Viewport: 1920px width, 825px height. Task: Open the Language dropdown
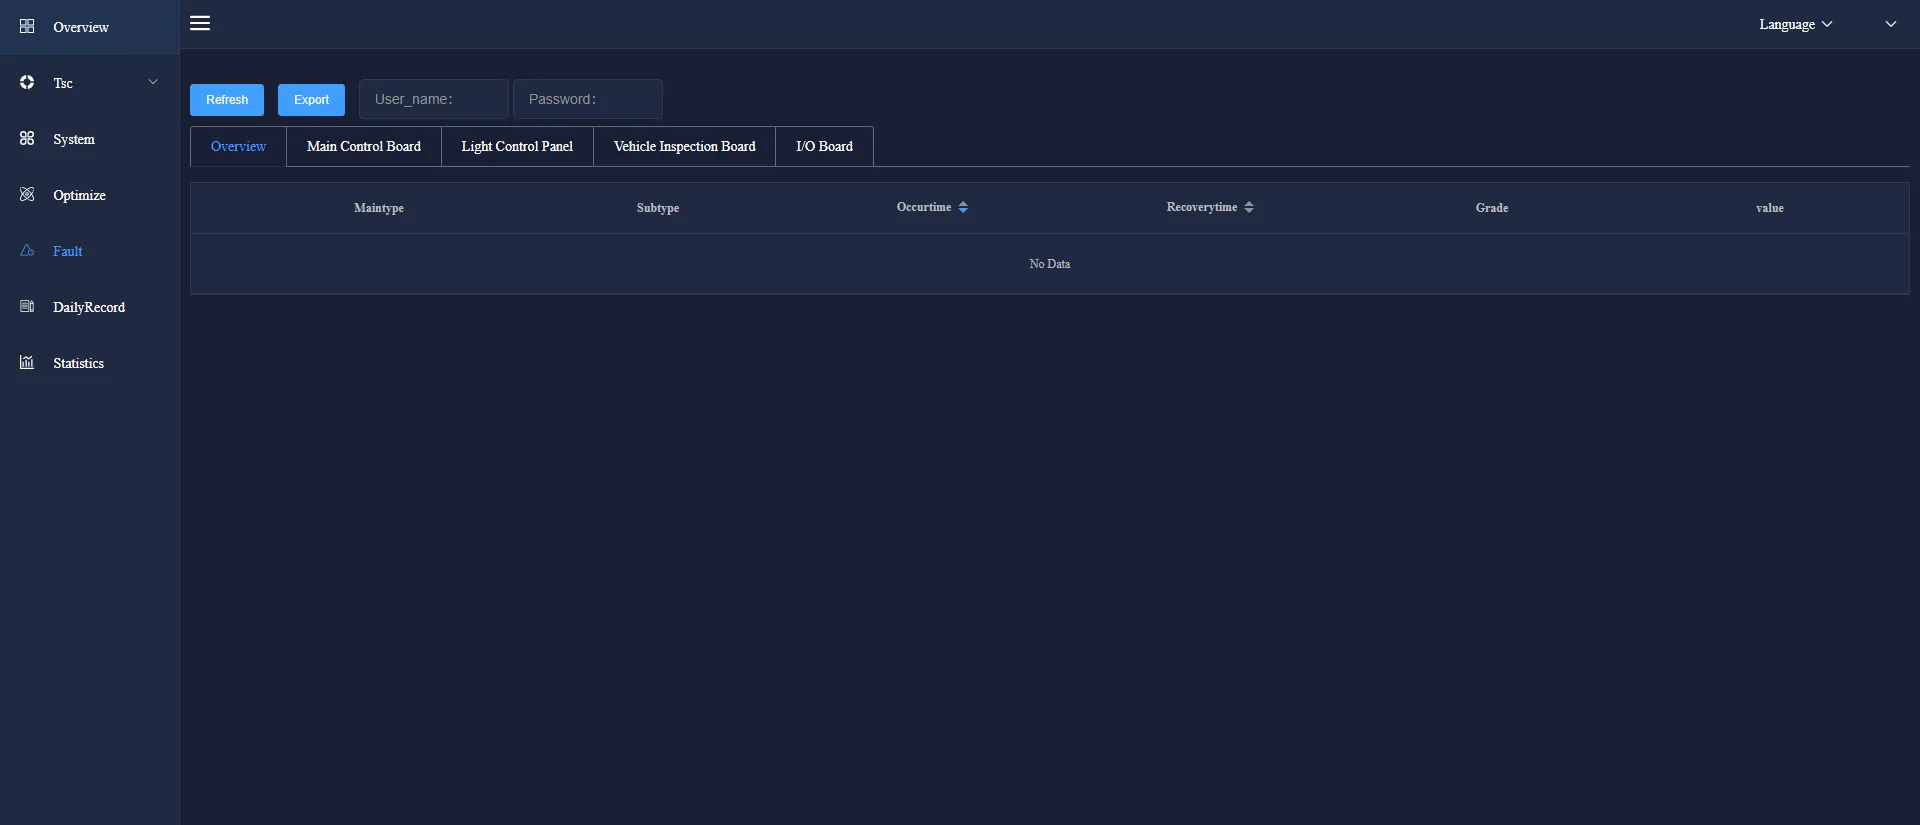pos(1796,24)
